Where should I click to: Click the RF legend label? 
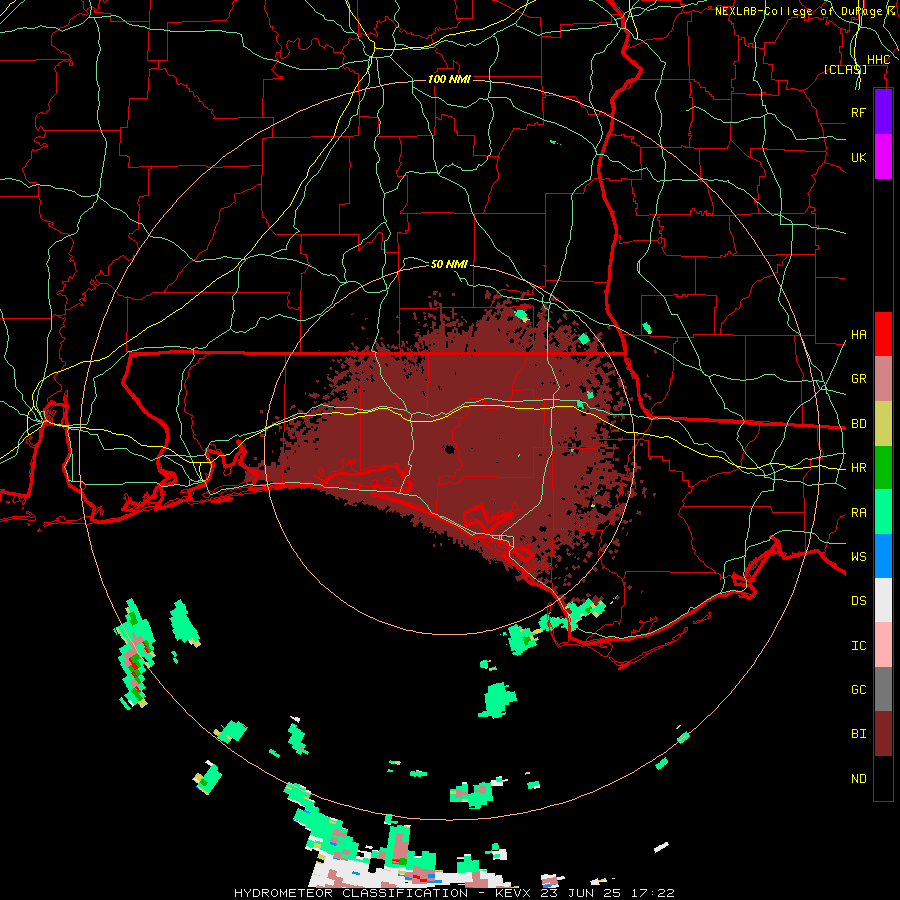(858, 112)
